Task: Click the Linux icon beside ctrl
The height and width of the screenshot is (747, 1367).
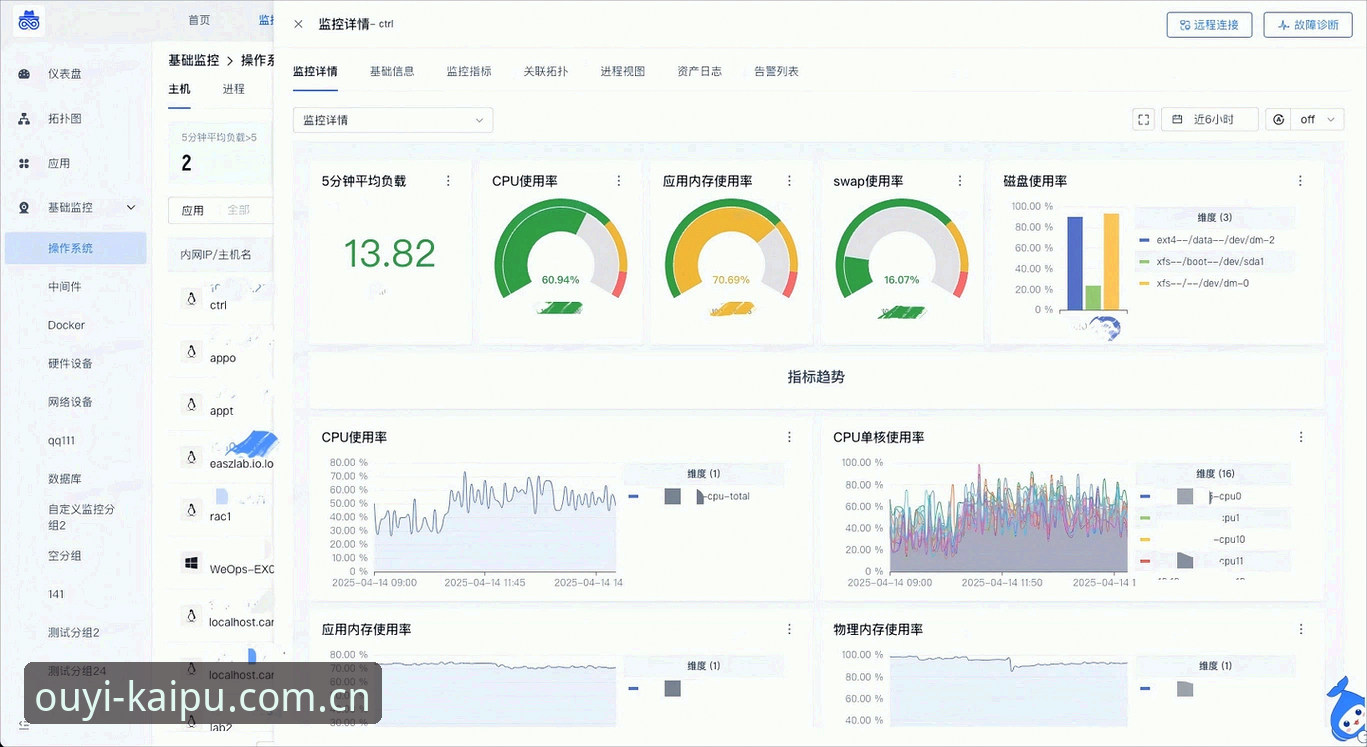Action: [x=191, y=298]
